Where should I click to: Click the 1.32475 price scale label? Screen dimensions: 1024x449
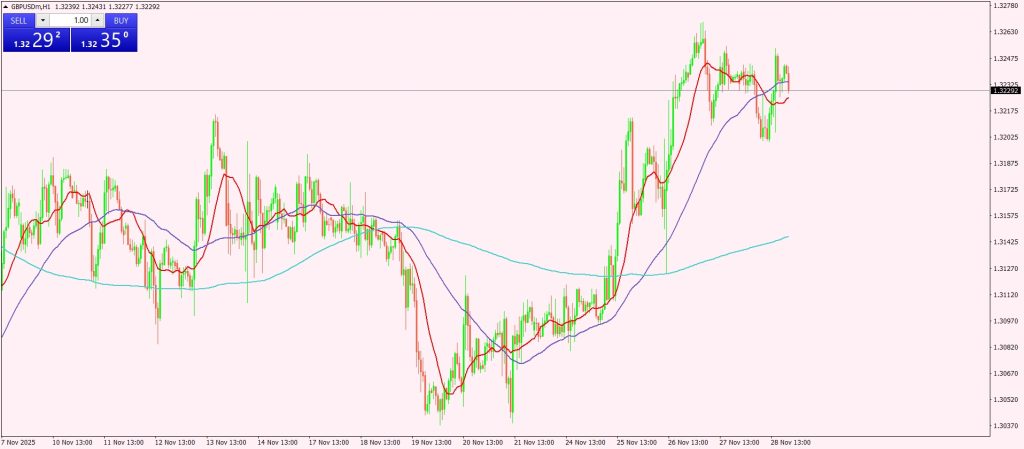click(1004, 58)
